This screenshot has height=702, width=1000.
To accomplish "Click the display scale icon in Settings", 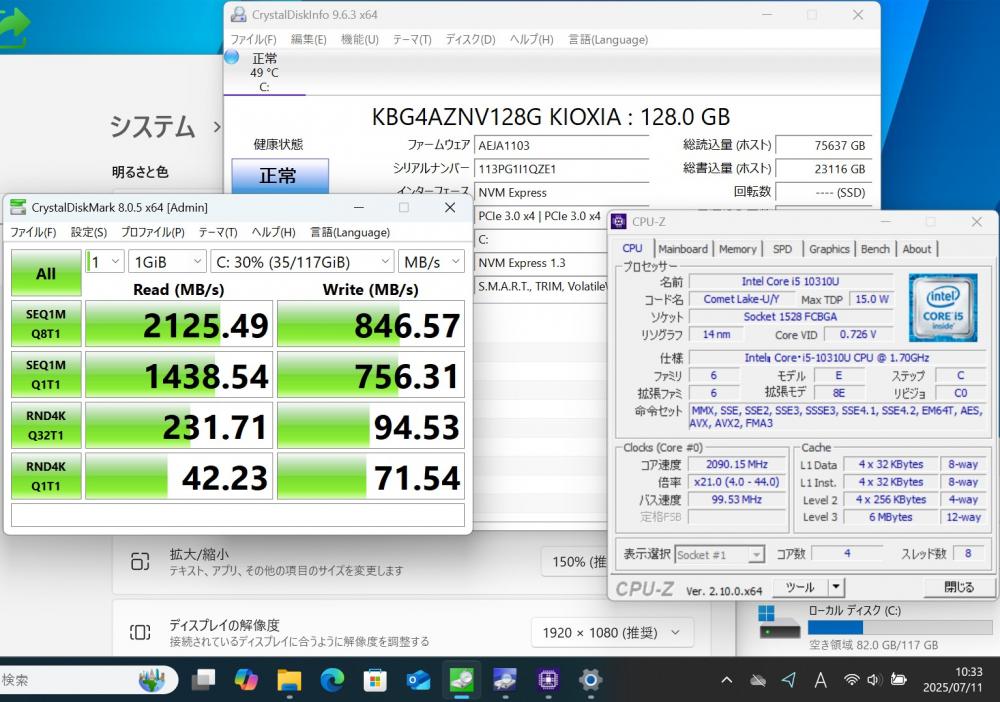I will pos(140,562).
